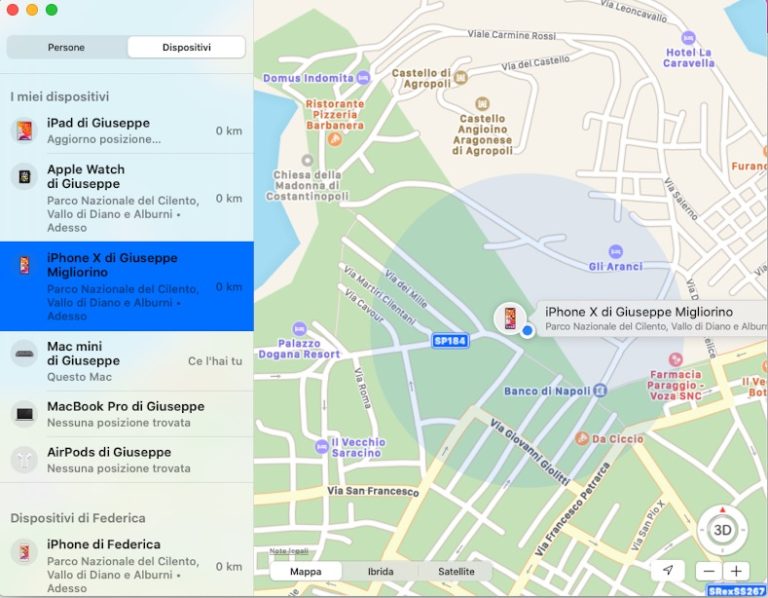Toggle the 3D map view button
The width and height of the screenshot is (768, 598).
coord(722,530)
